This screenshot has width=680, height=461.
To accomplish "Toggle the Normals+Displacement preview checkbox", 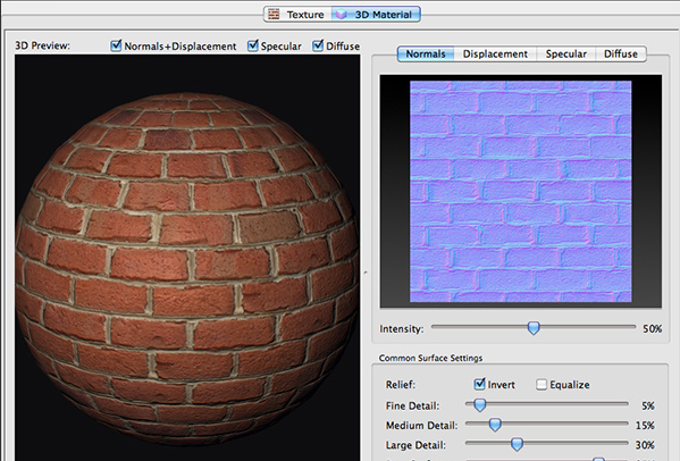I will pos(117,46).
